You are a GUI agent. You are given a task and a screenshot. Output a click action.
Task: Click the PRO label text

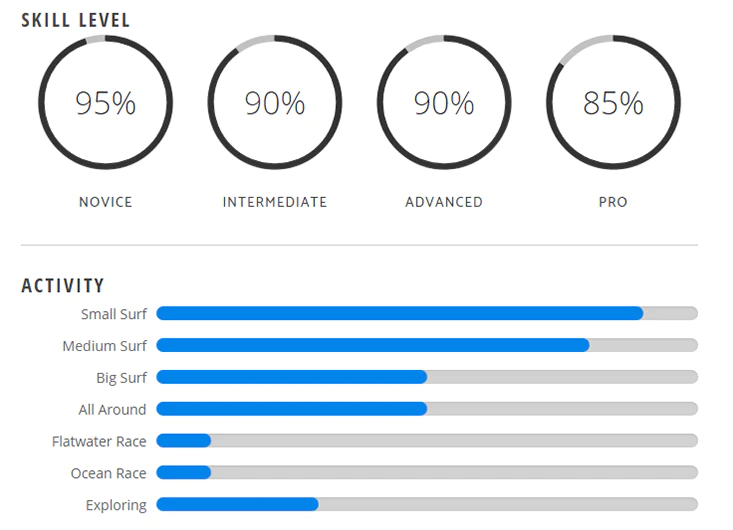(x=613, y=202)
